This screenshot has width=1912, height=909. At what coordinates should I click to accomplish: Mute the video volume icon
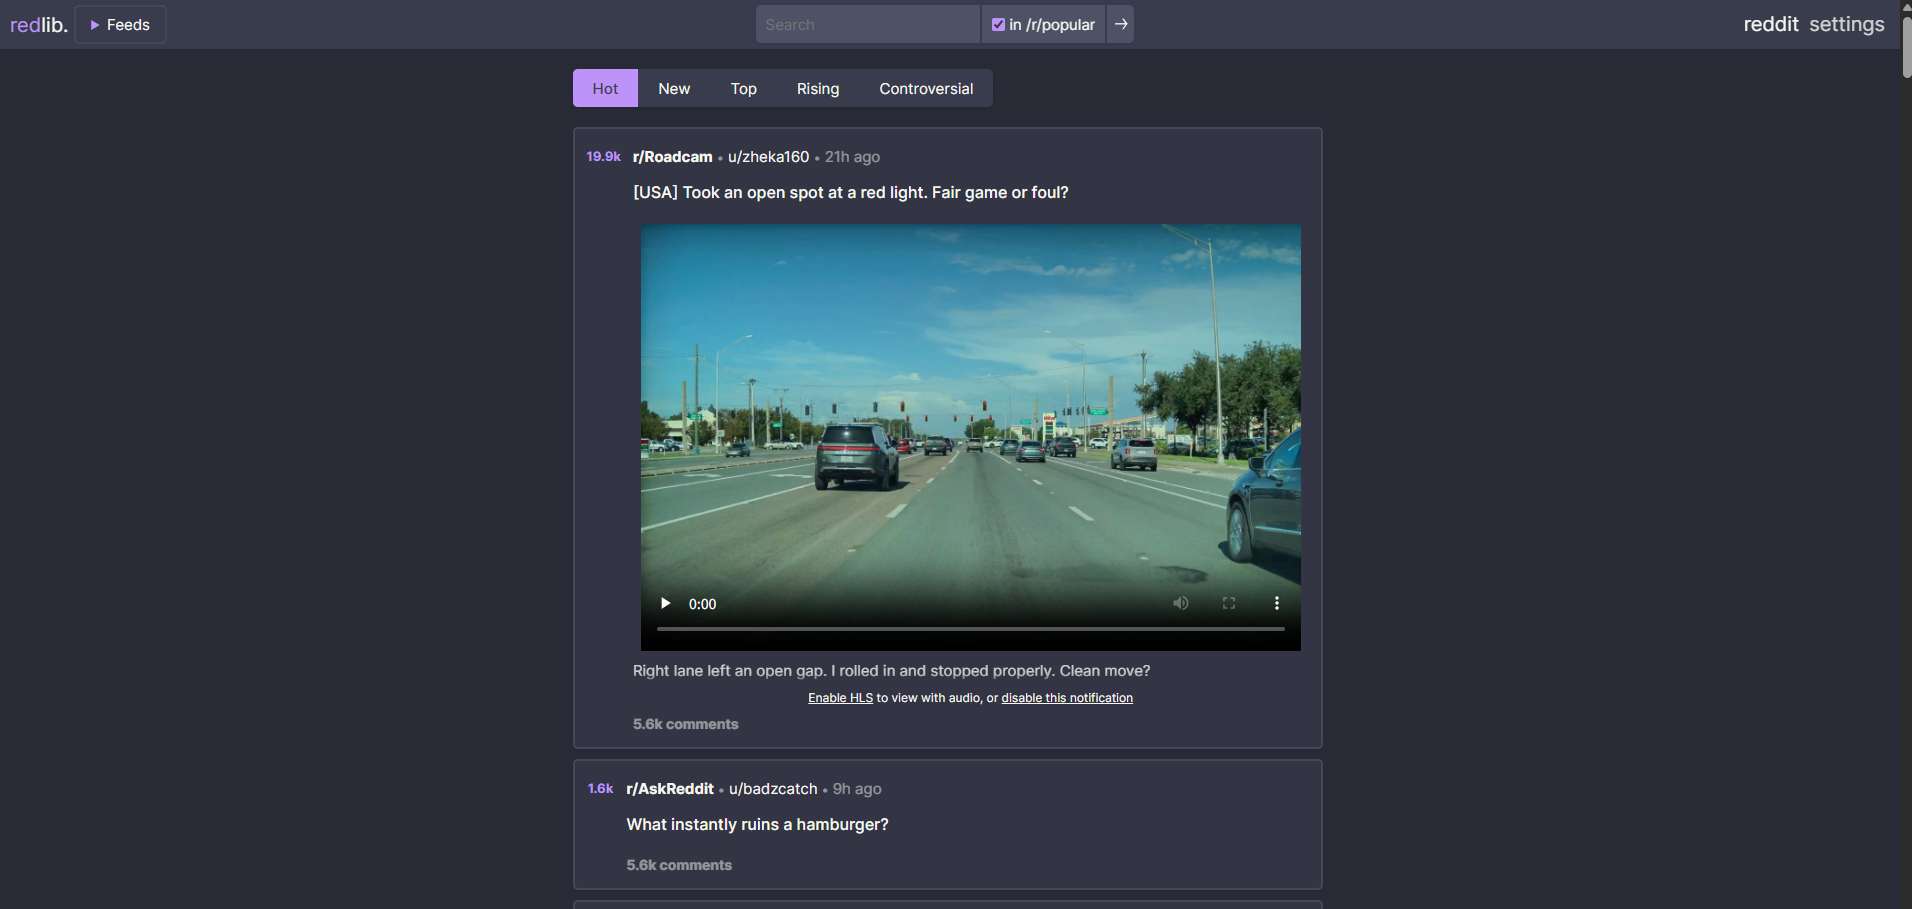coord(1181,603)
